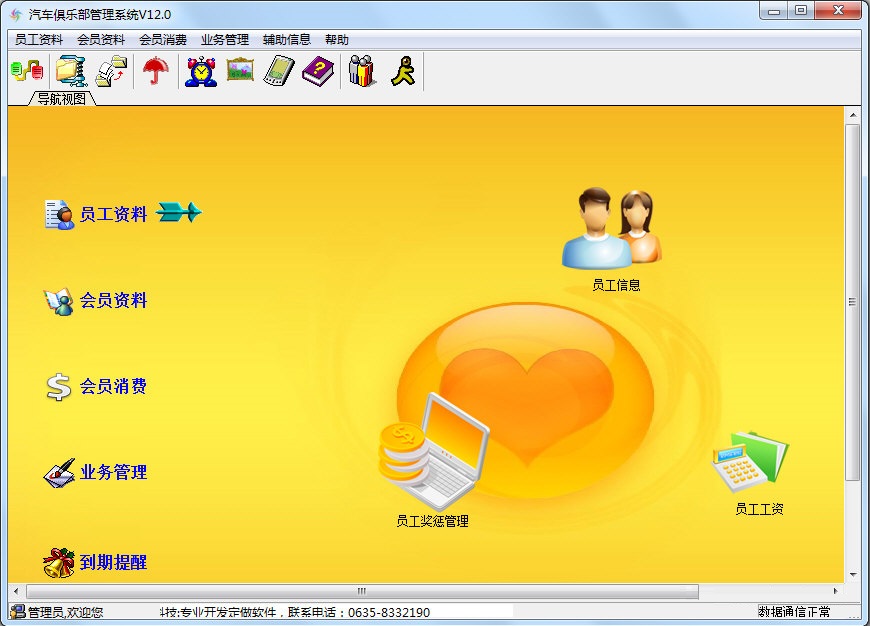Screen dimensions: 870x626
Task: Open the picture frame toolbar icon
Action: coord(240,70)
